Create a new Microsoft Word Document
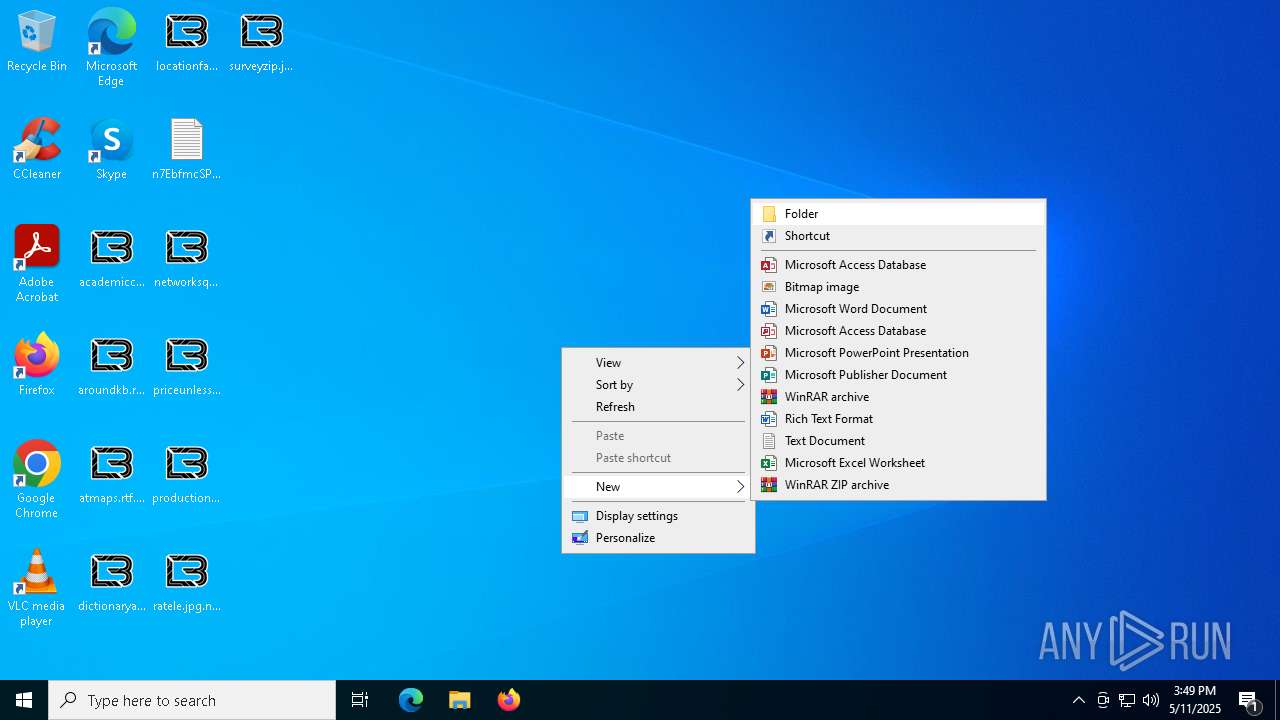The width and height of the screenshot is (1280, 720). pos(898,309)
